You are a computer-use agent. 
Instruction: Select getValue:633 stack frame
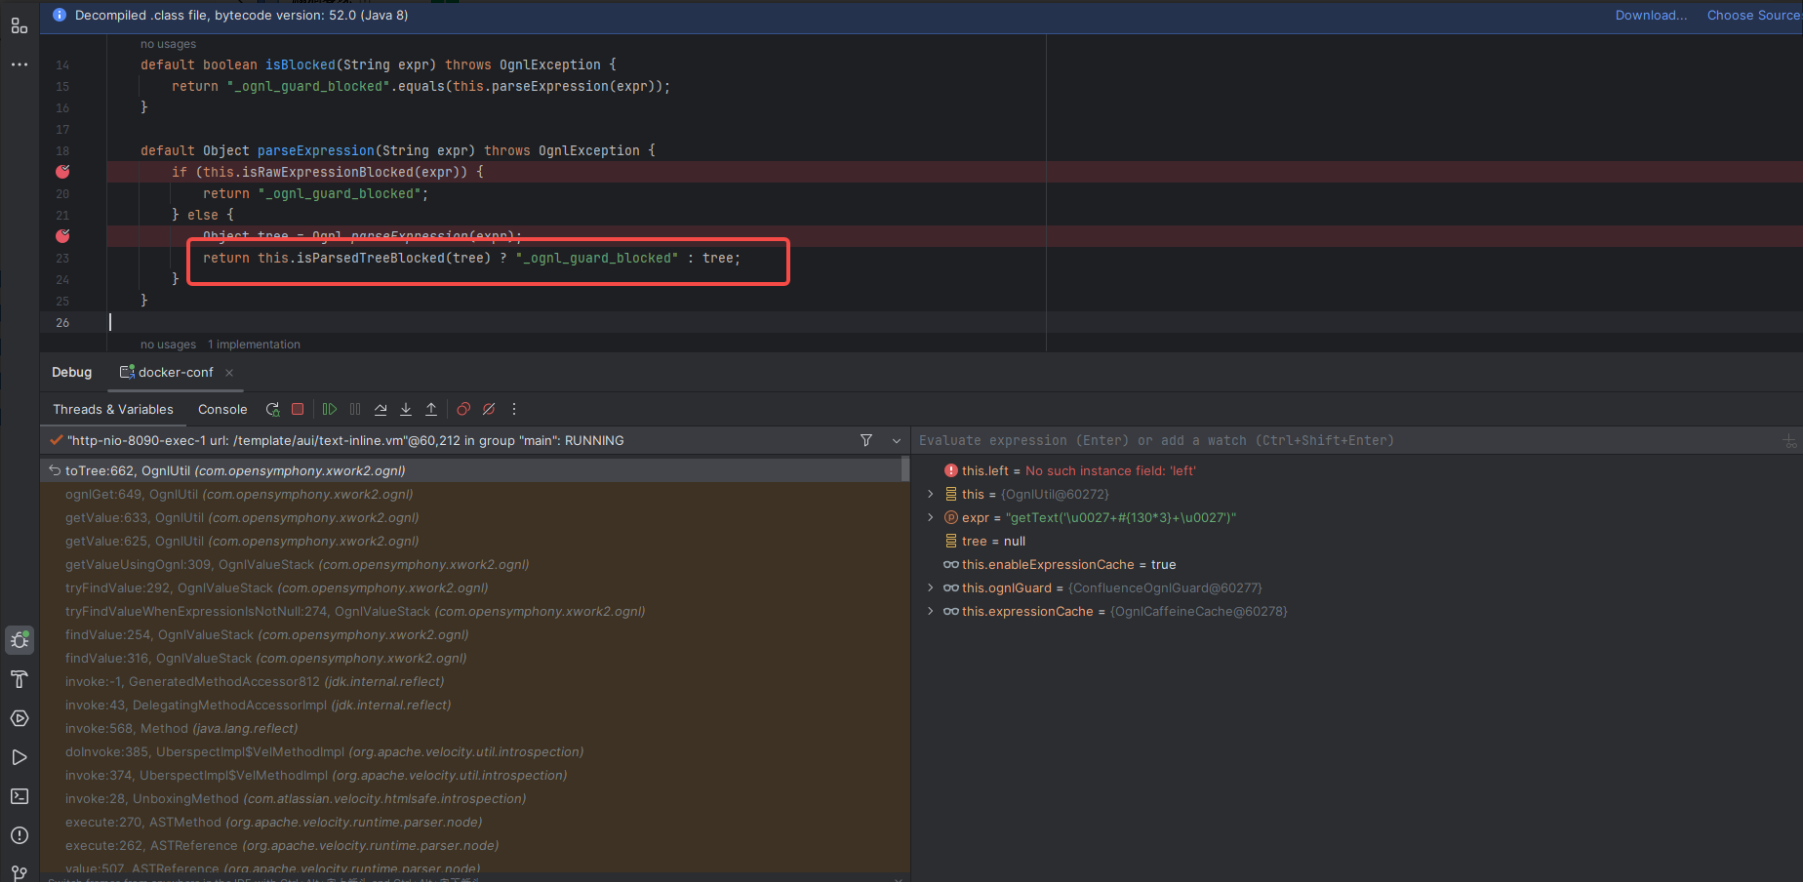(470, 517)
